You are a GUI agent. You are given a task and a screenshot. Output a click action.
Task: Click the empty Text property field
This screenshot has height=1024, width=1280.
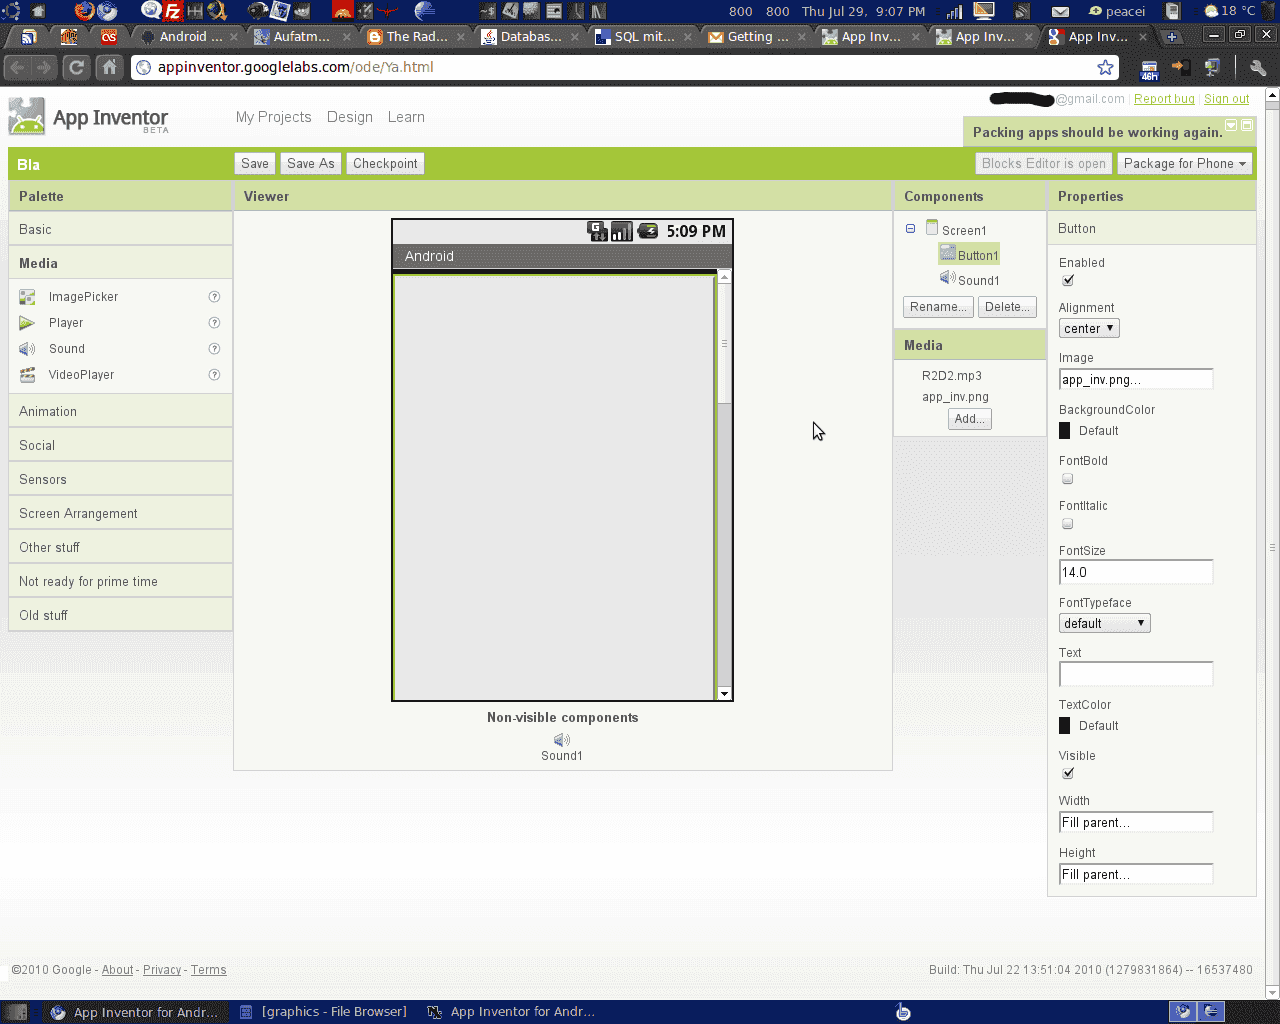coord(1136,674)
